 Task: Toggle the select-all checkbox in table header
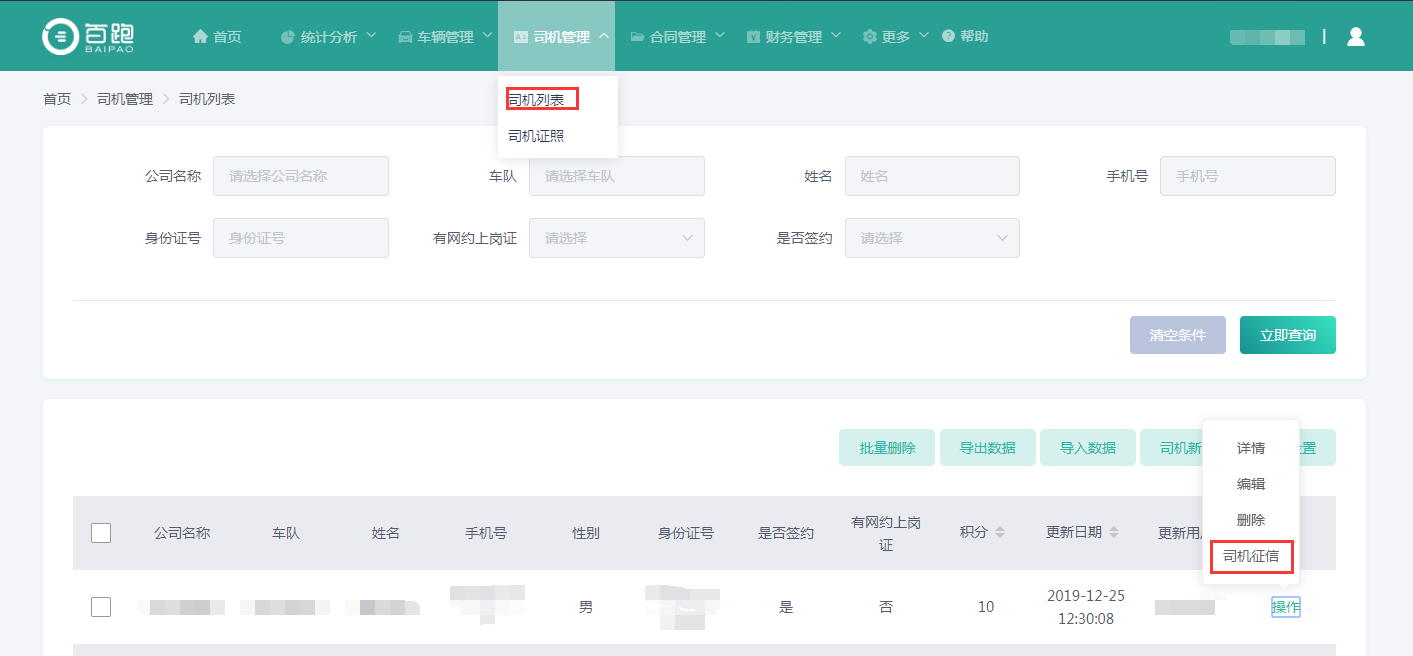101,533
